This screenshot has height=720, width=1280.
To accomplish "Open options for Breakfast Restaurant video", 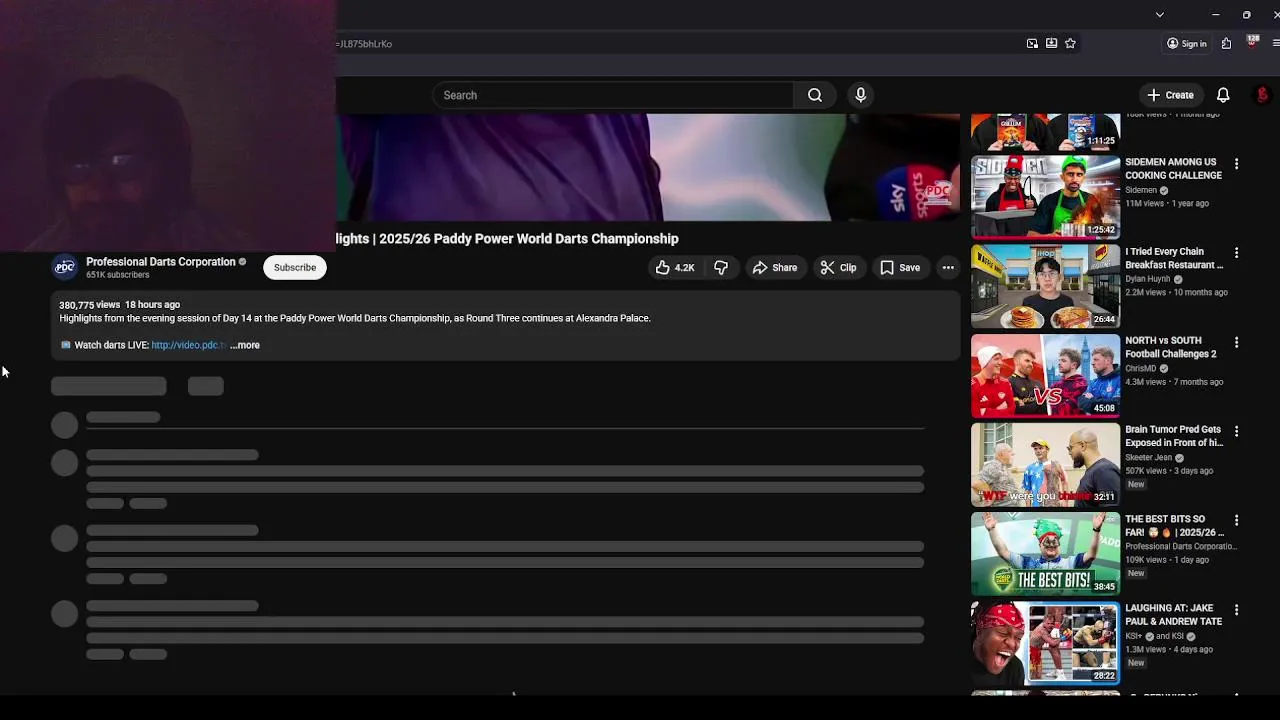I will coord(1236,253).
